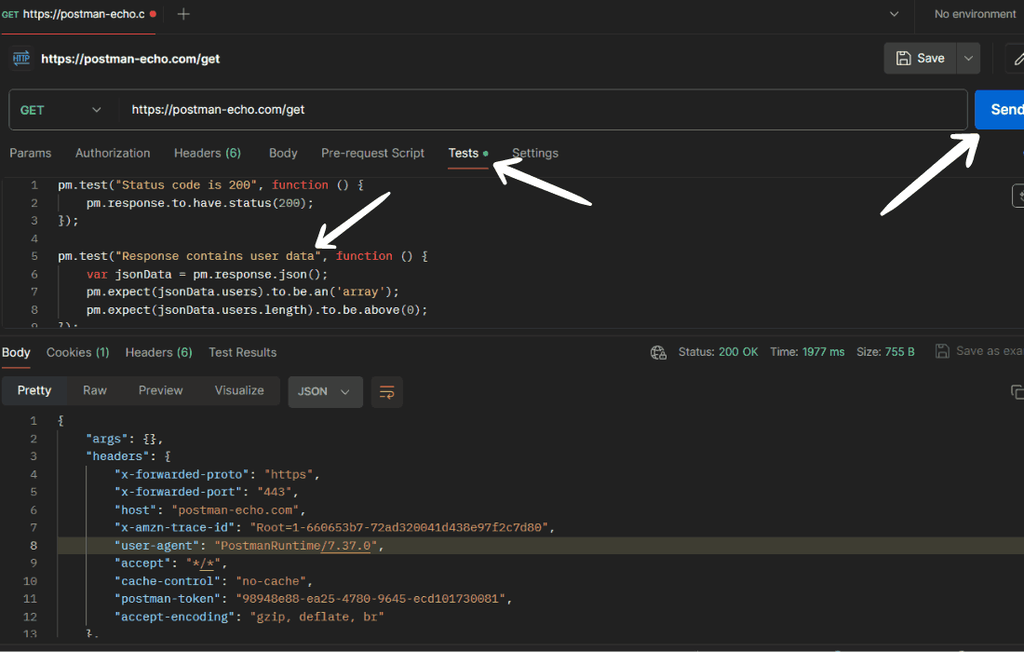Click the Save as example icon
This screenshot has width=1024, height=652.
point(942,351)
